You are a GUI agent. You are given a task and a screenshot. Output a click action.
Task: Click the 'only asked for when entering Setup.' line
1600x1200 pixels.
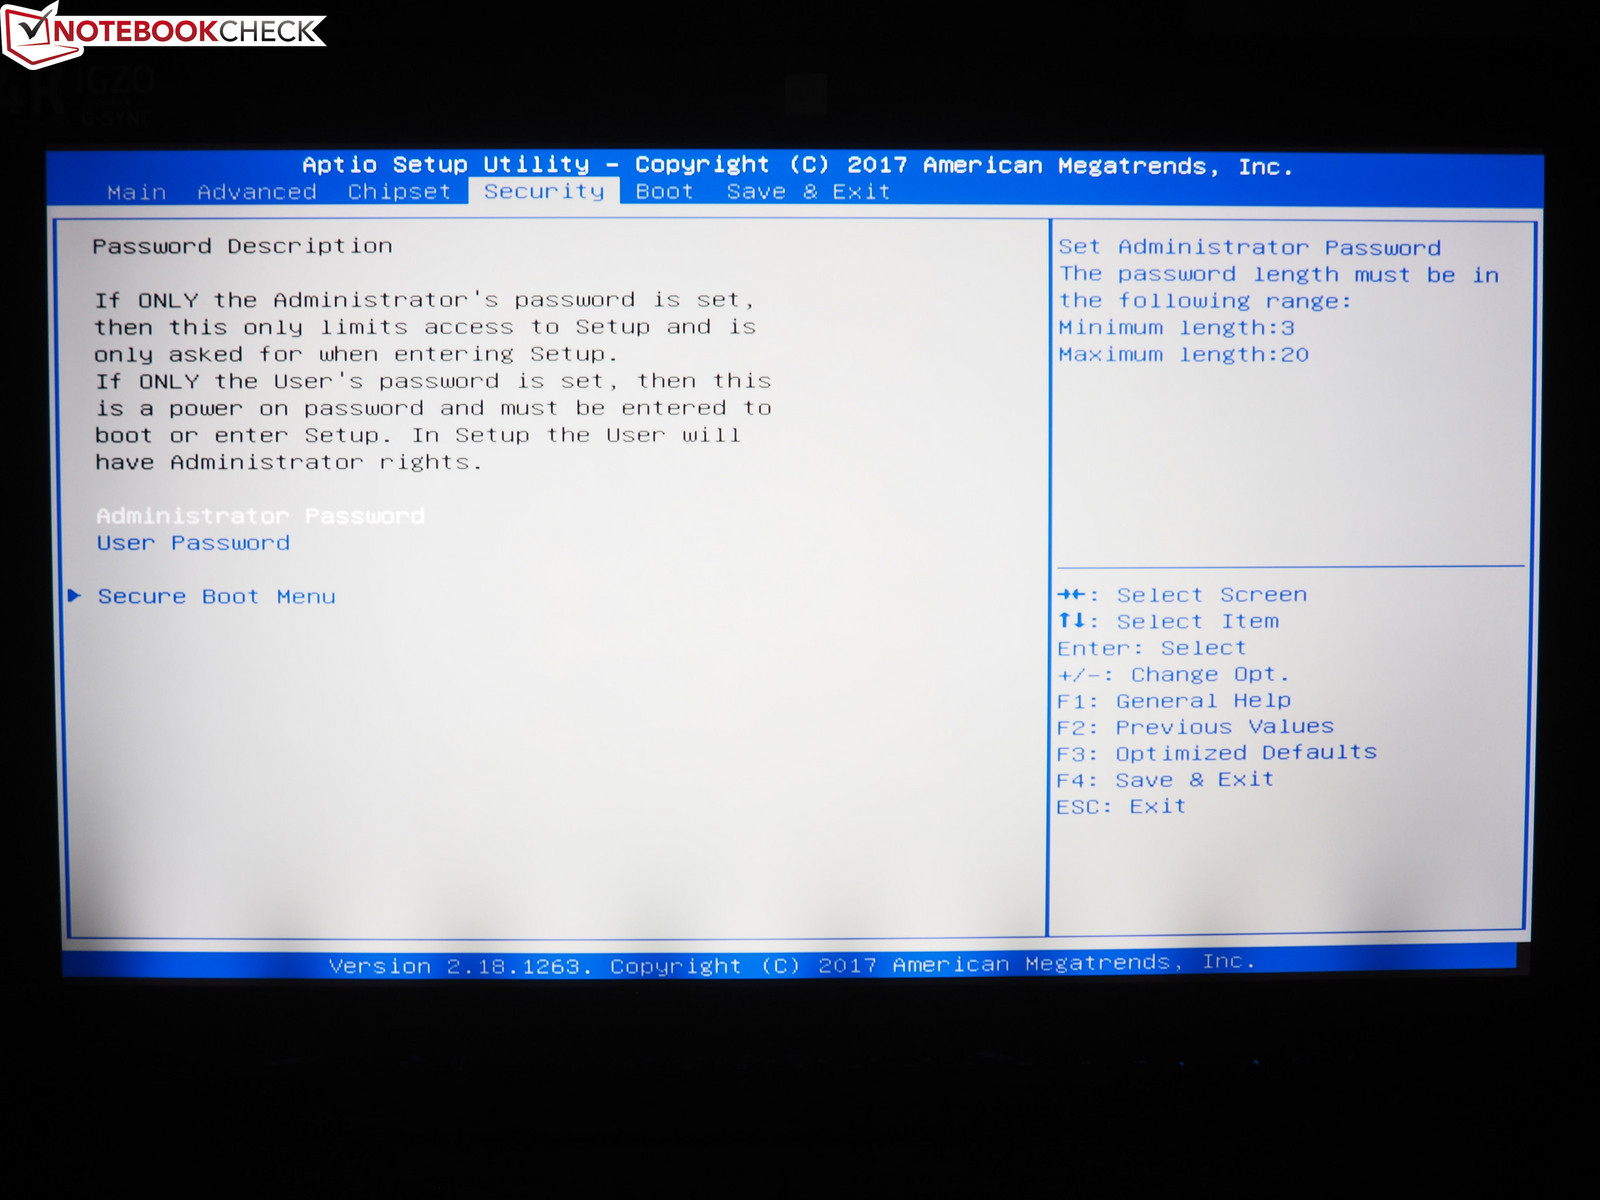point(356,354)
